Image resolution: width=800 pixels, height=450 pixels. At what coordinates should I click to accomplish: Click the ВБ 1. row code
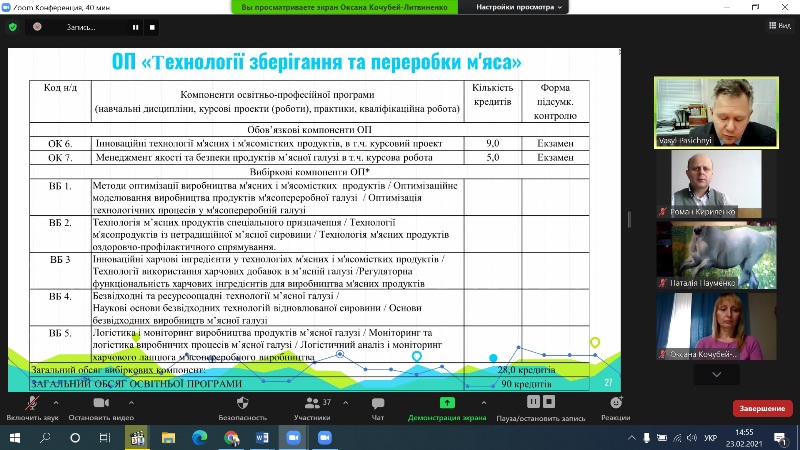pyautogui.click(x=60, y=186)
